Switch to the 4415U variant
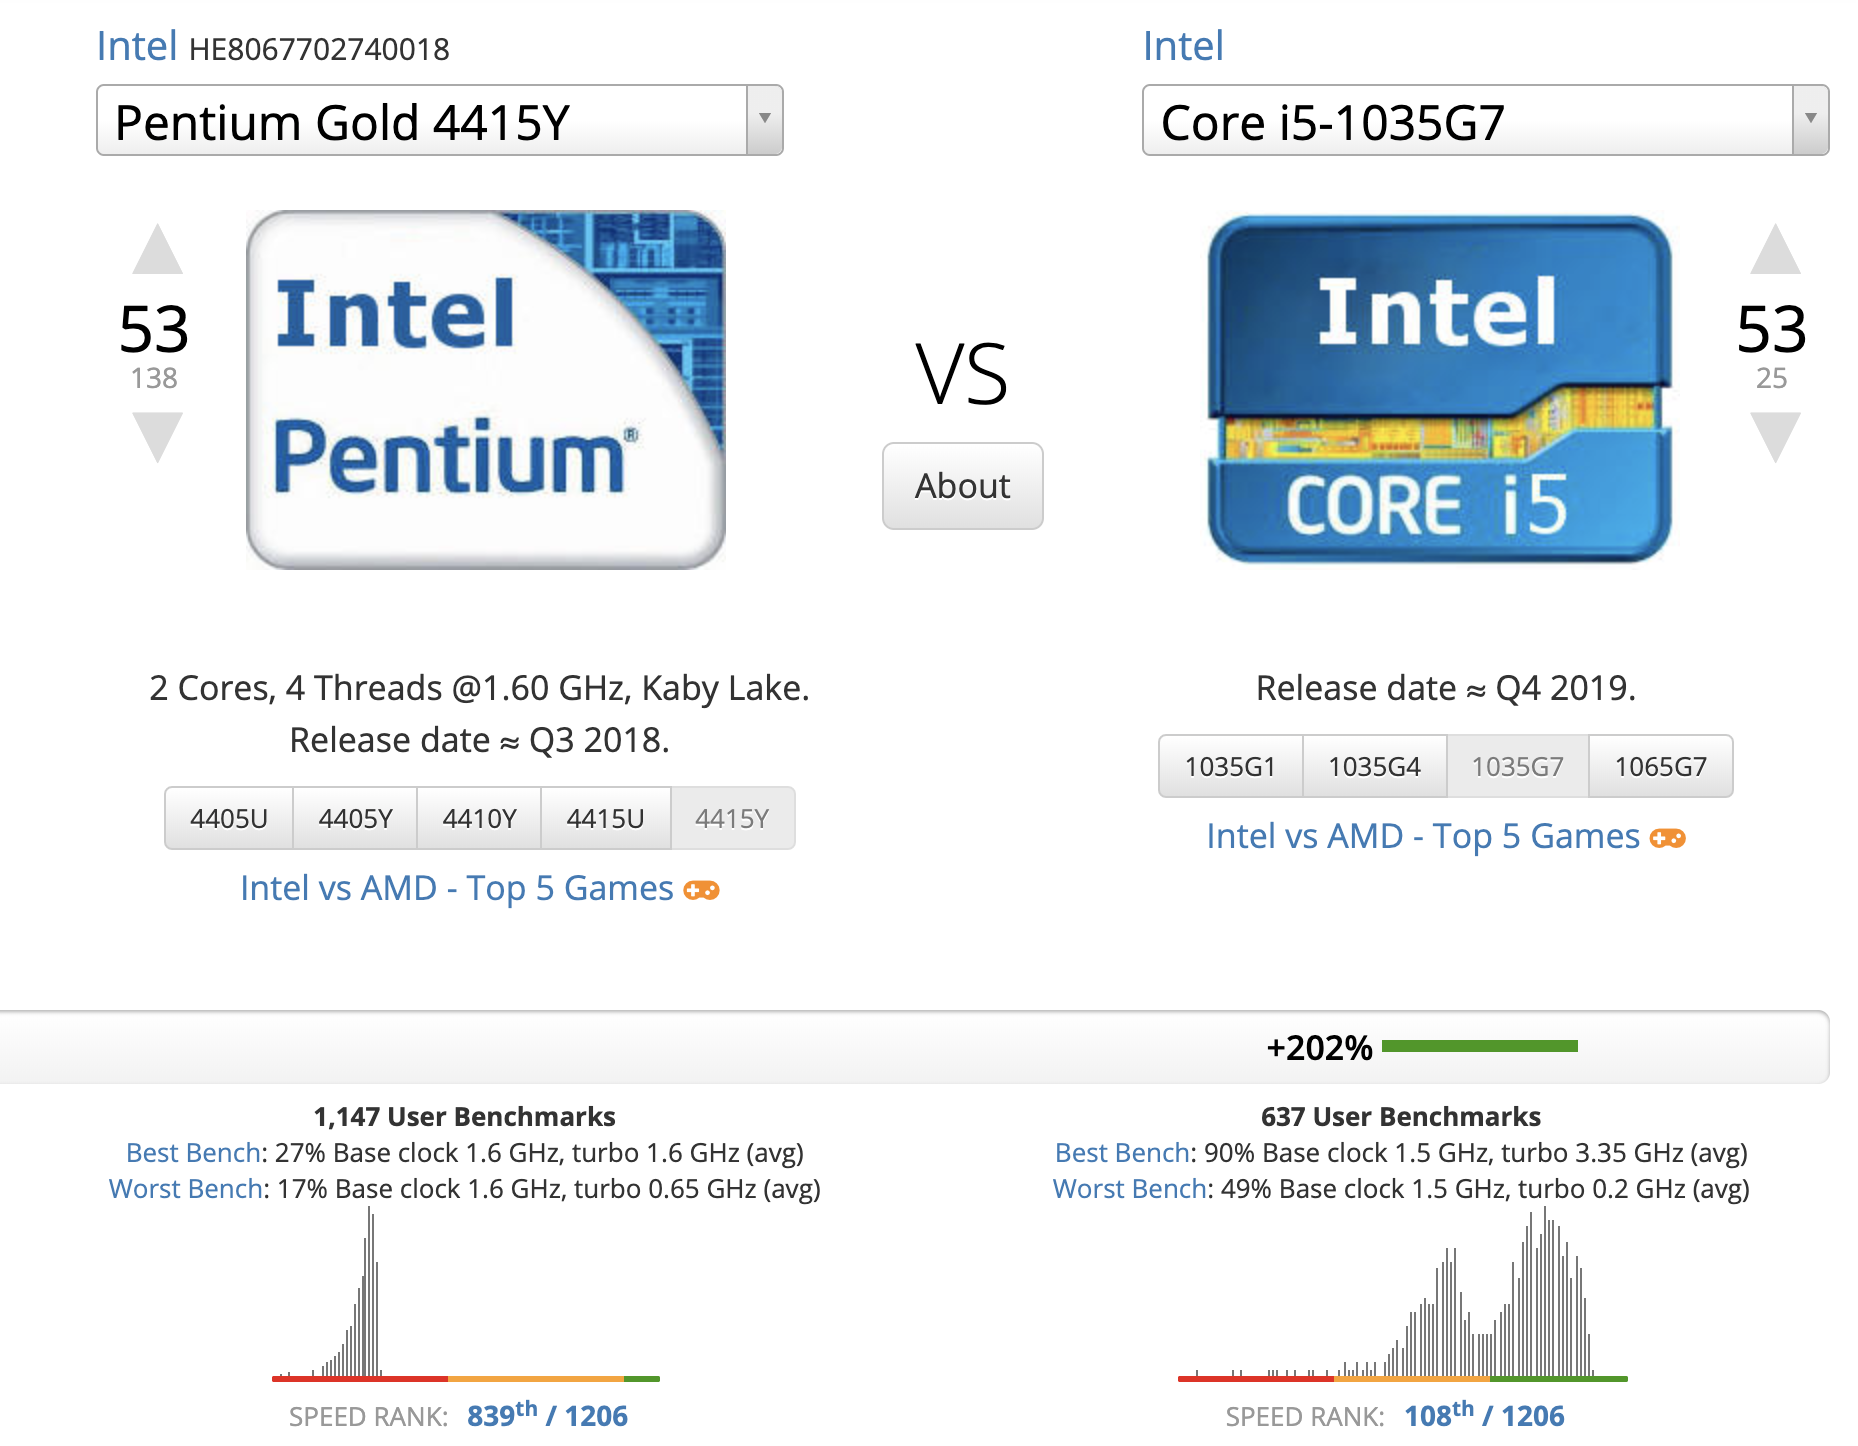 point(605,818)
